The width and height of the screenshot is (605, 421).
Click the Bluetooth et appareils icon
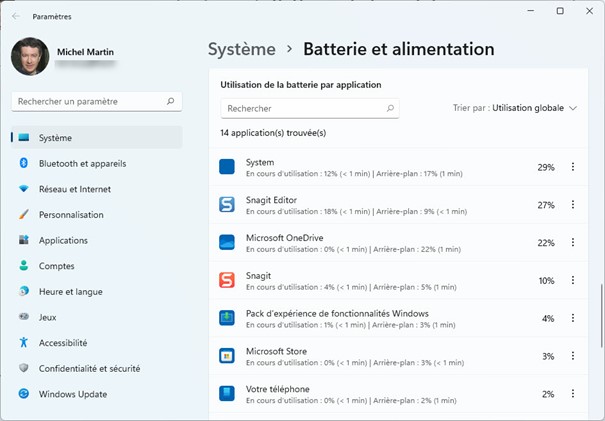pos(23,163)
